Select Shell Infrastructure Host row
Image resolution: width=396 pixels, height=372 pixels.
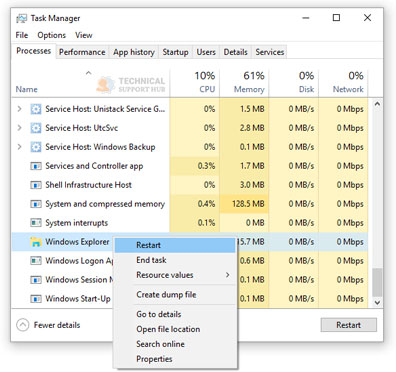[x=190, y=185]
